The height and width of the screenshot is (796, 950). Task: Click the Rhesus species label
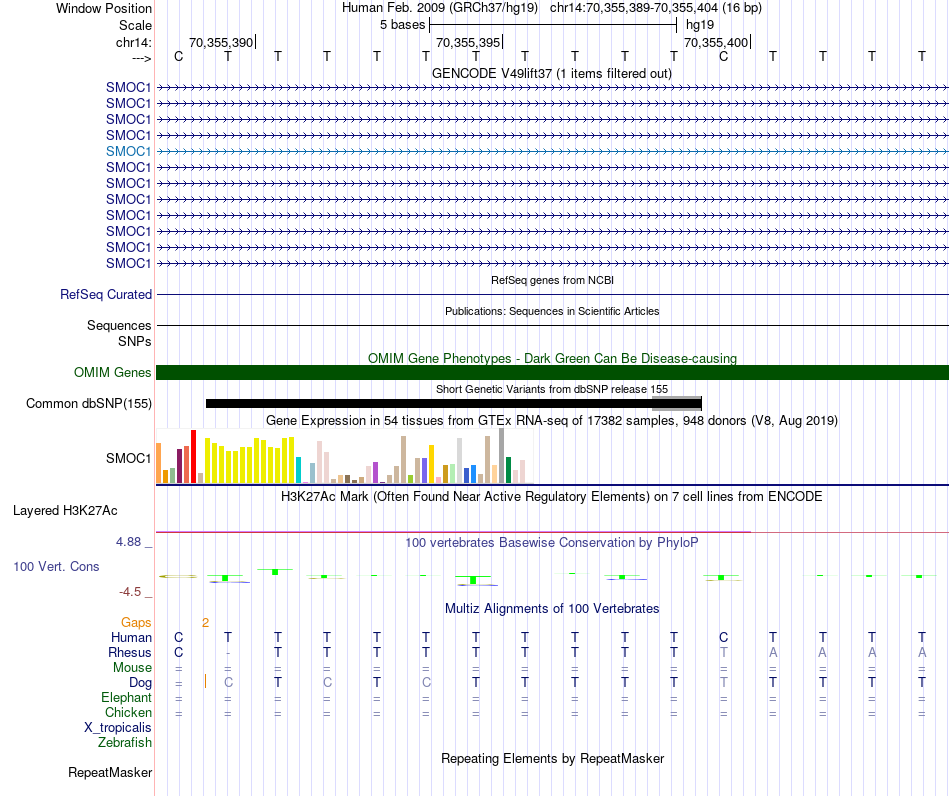tap(130, 653)
